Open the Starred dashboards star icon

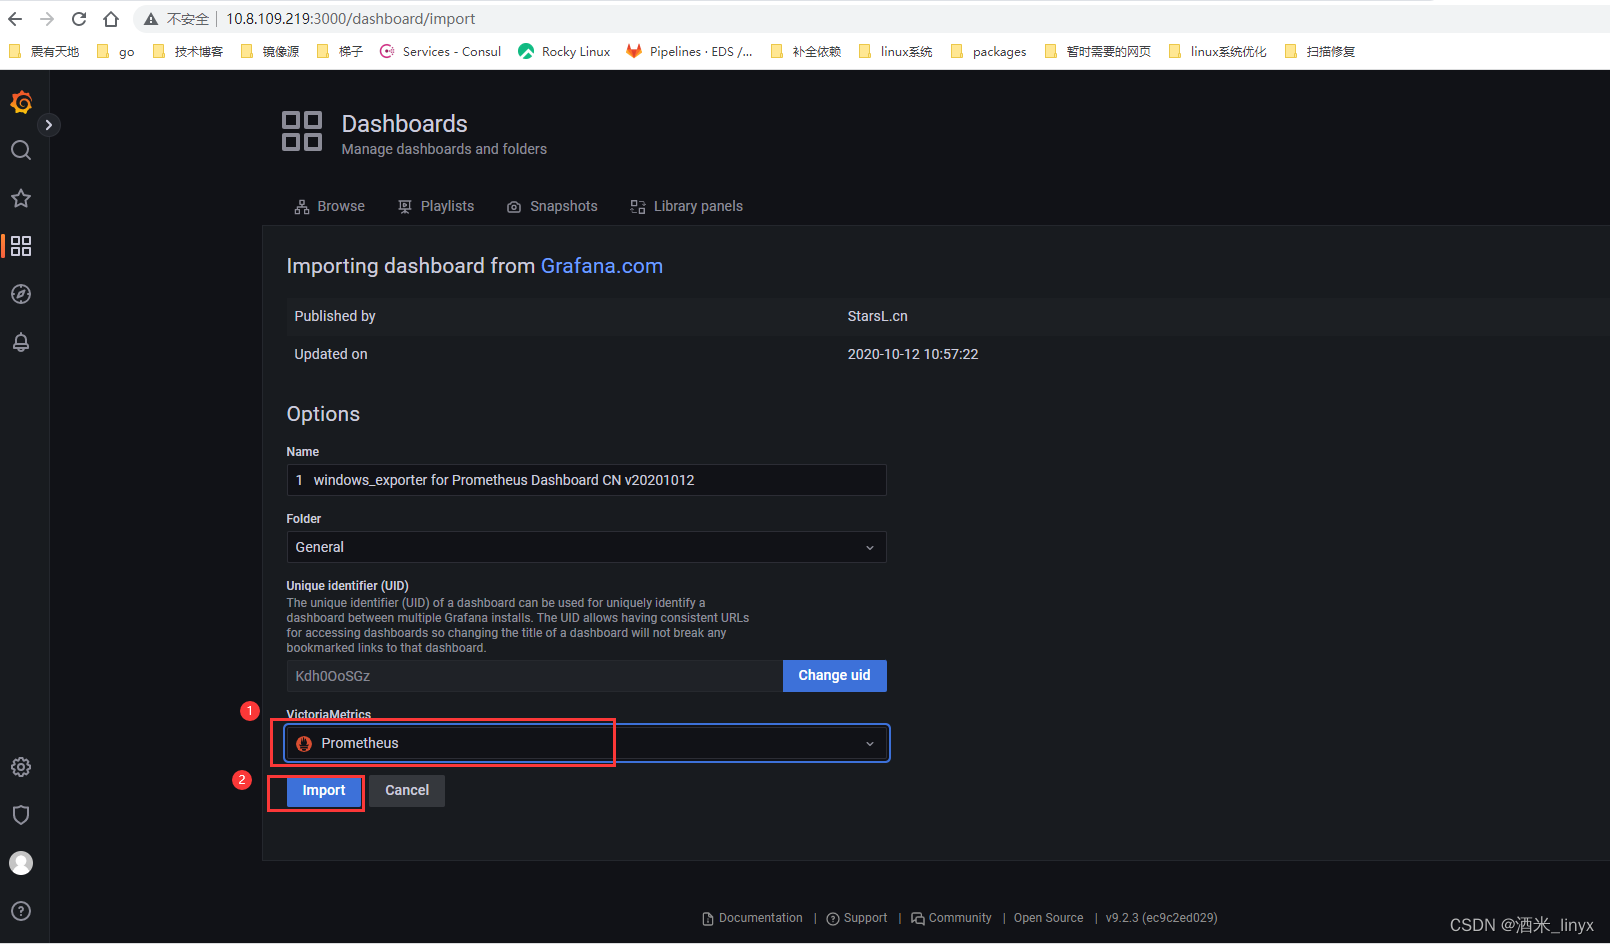(21, 198)
